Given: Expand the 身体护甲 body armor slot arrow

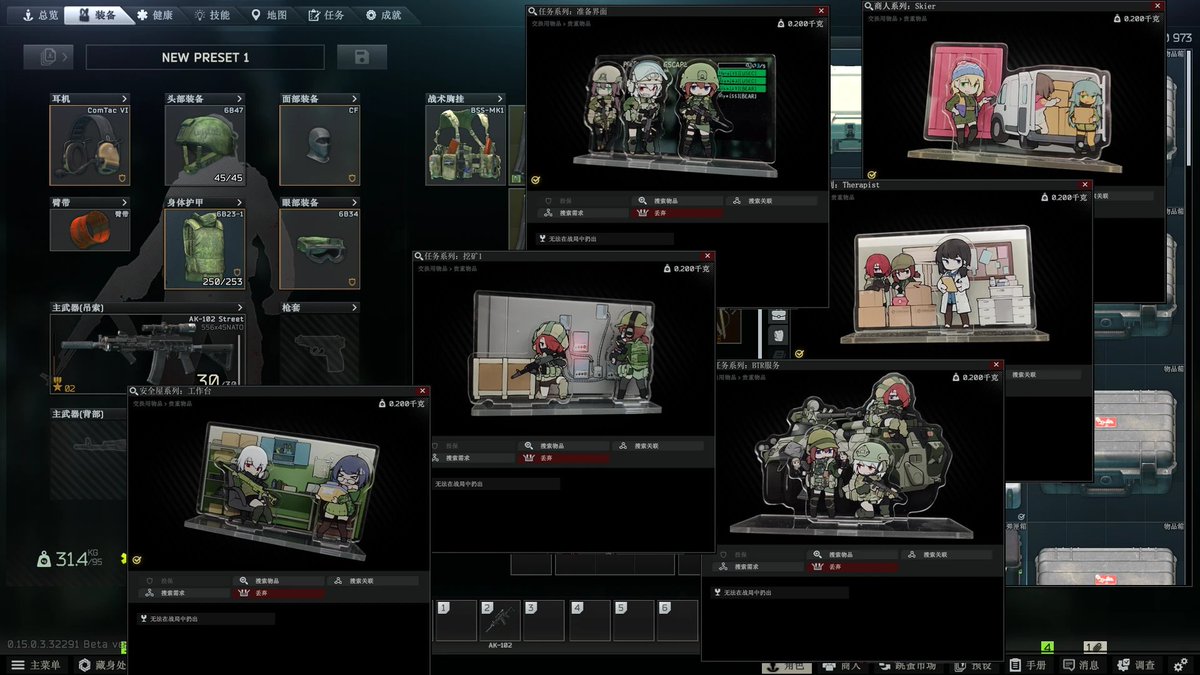Looking at the screenshot, I should pyautogui.click(x=240, y=202).
